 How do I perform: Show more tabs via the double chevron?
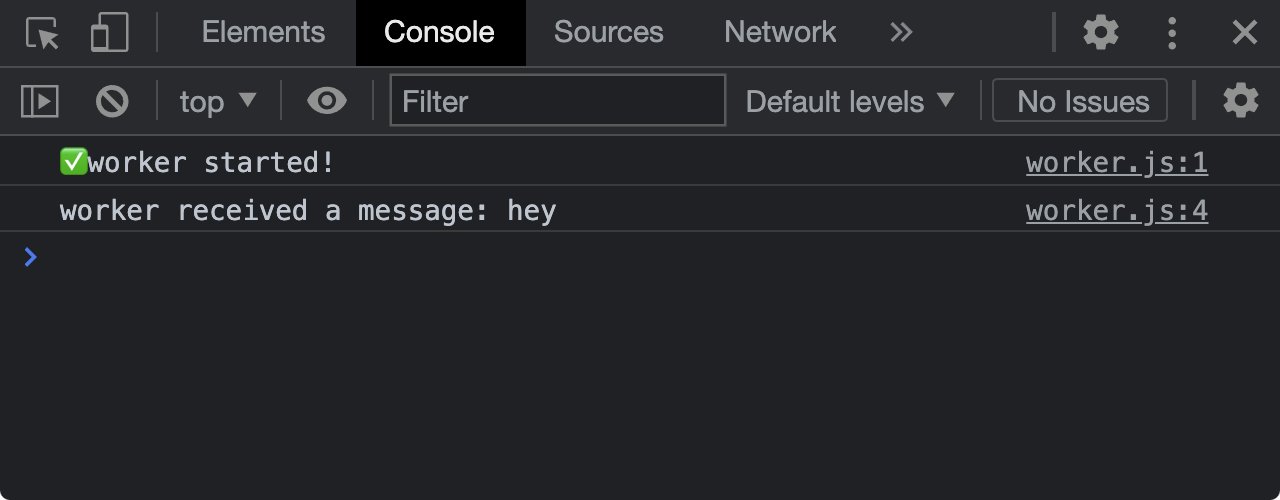tap(901, 33)
